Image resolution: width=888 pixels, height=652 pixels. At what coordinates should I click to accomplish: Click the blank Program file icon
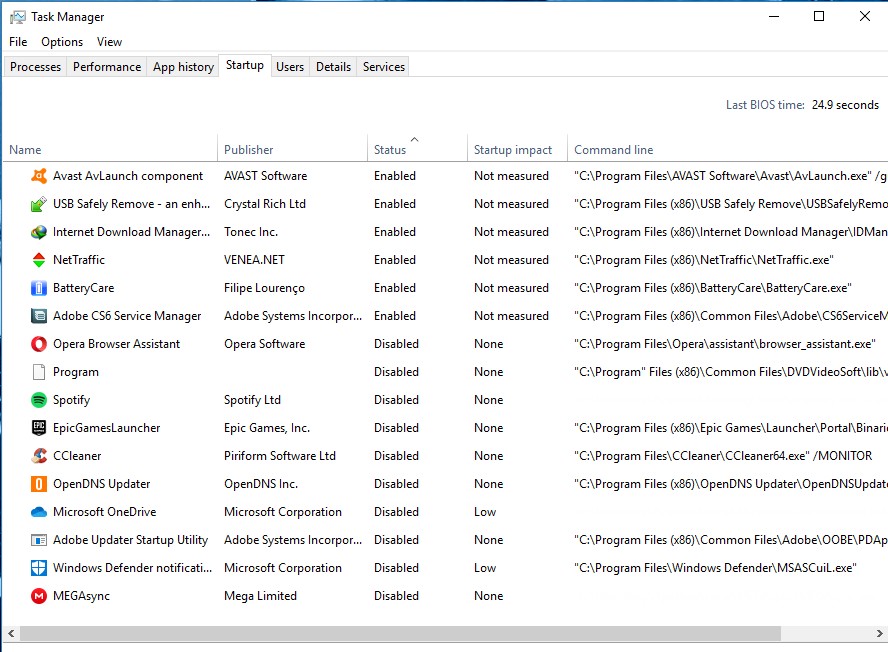click(x=39, y=372)
